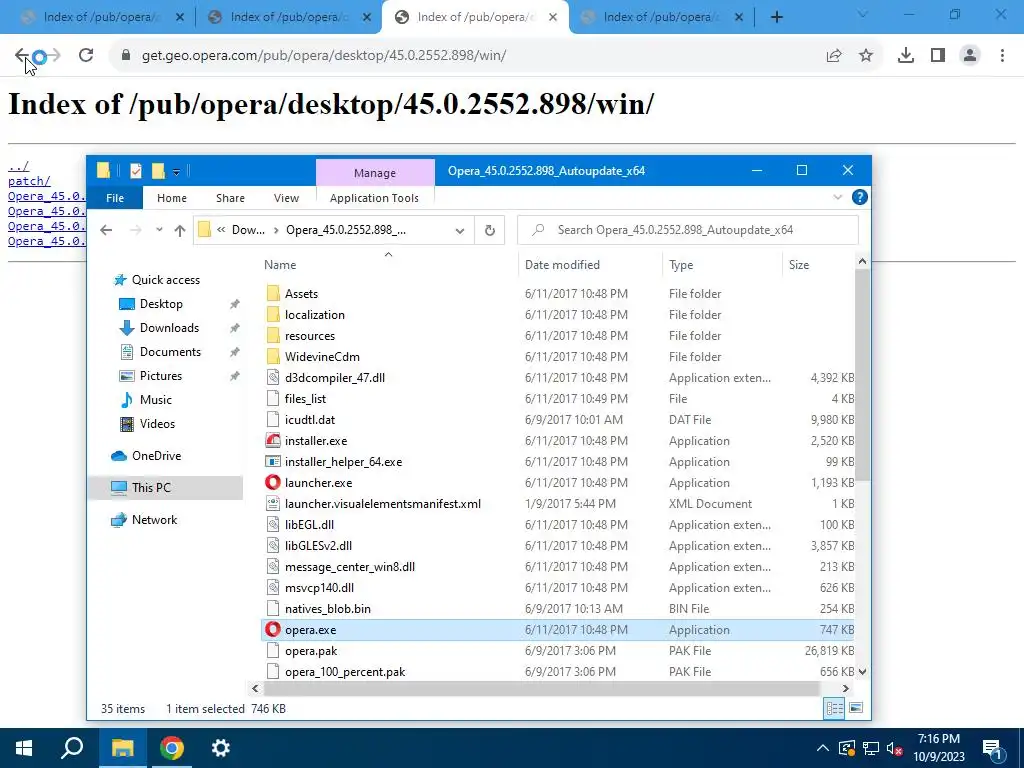Select installer.exe file icon
Image resolution: width=1024 pixels, height=768 pixels.
(x=273, y=441)
